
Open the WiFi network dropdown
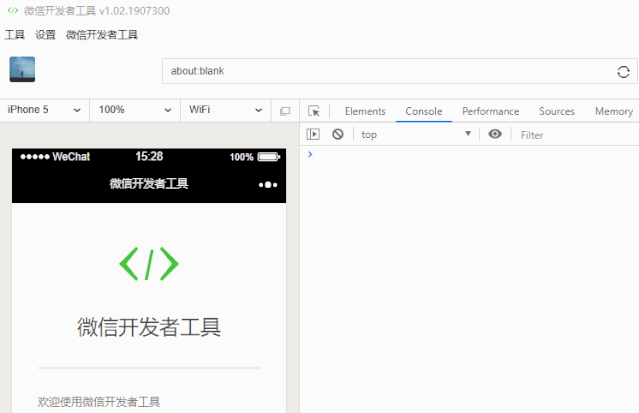(x=225, y=110)
